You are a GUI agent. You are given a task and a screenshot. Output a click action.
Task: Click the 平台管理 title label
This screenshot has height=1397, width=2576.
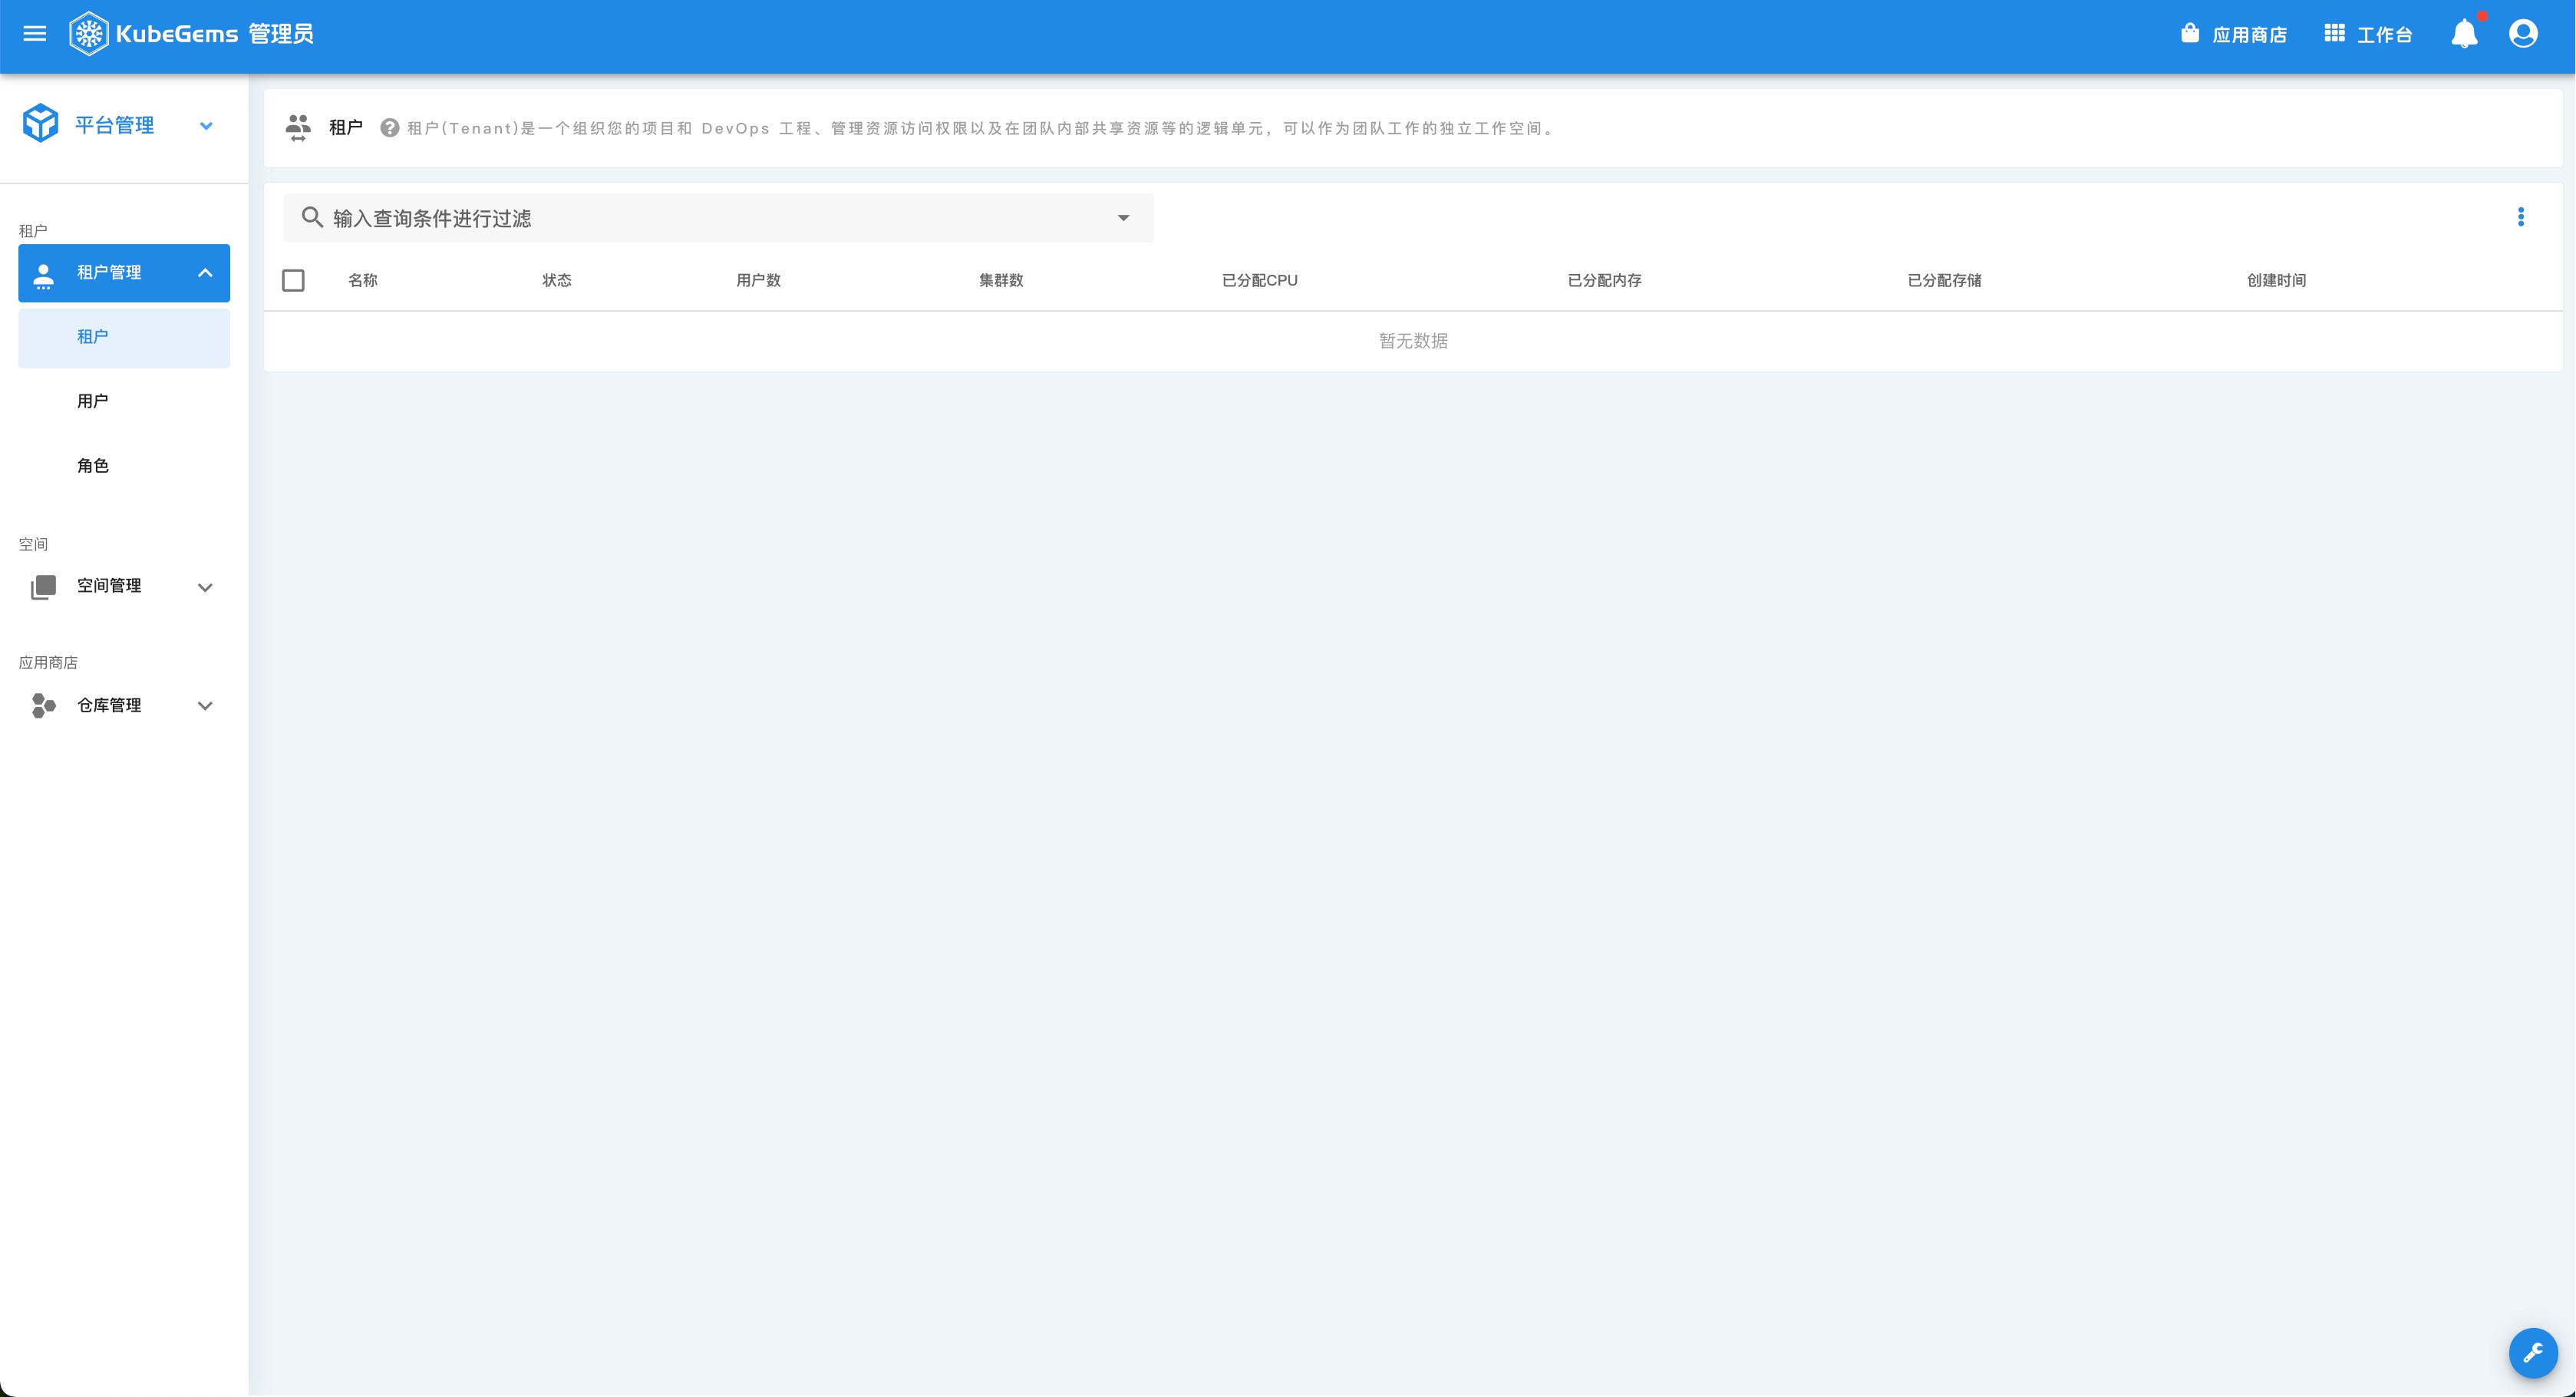(115, 126)
